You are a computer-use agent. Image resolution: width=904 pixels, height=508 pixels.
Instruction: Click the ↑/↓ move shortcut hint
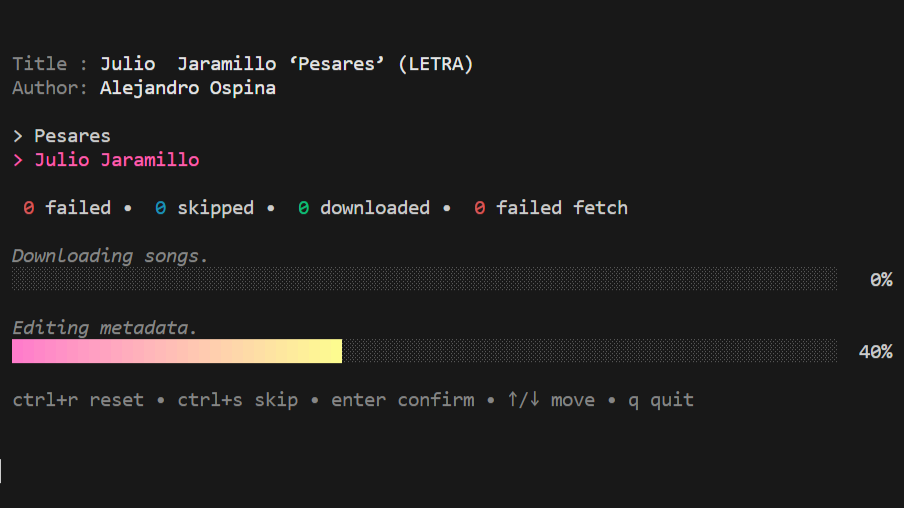551,400
